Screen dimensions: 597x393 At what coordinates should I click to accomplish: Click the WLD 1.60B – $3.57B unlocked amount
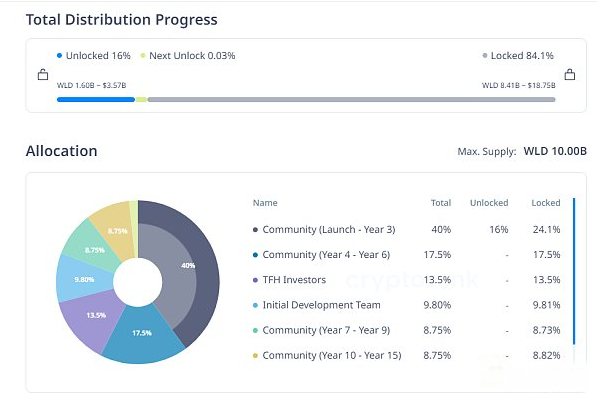[91, 85]
